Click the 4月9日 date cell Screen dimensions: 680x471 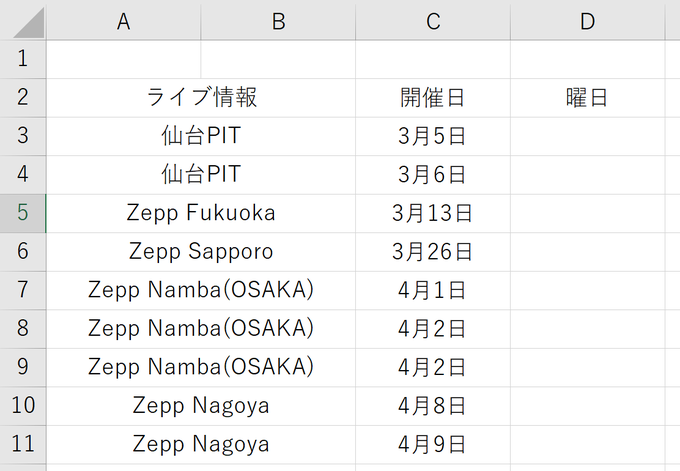click(432, 444)
